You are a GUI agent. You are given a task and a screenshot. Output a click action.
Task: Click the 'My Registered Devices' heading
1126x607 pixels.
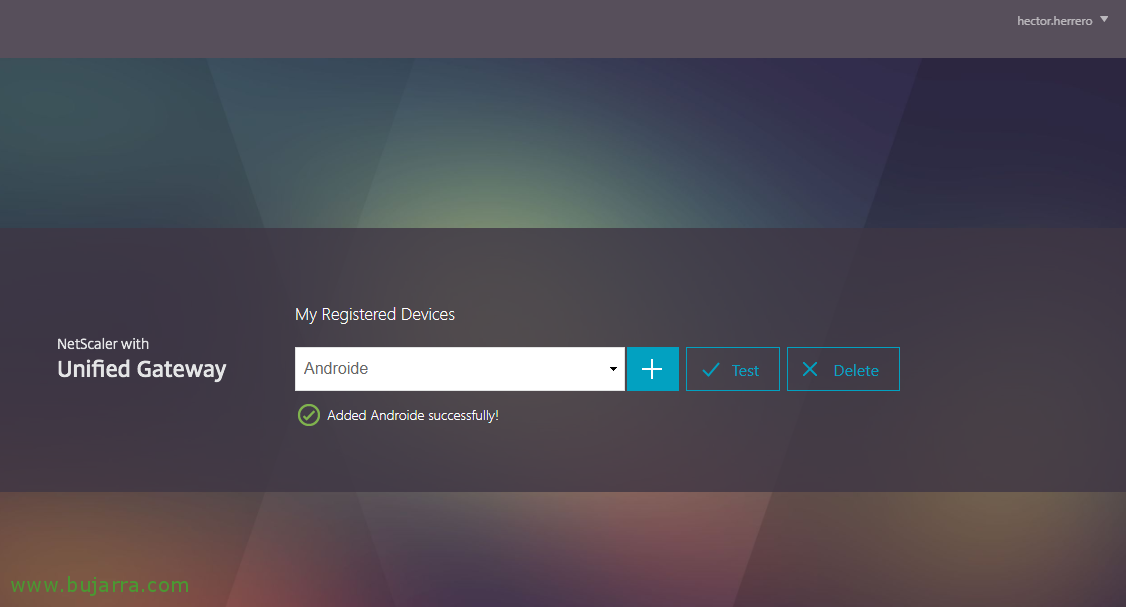tap(375, 315)
